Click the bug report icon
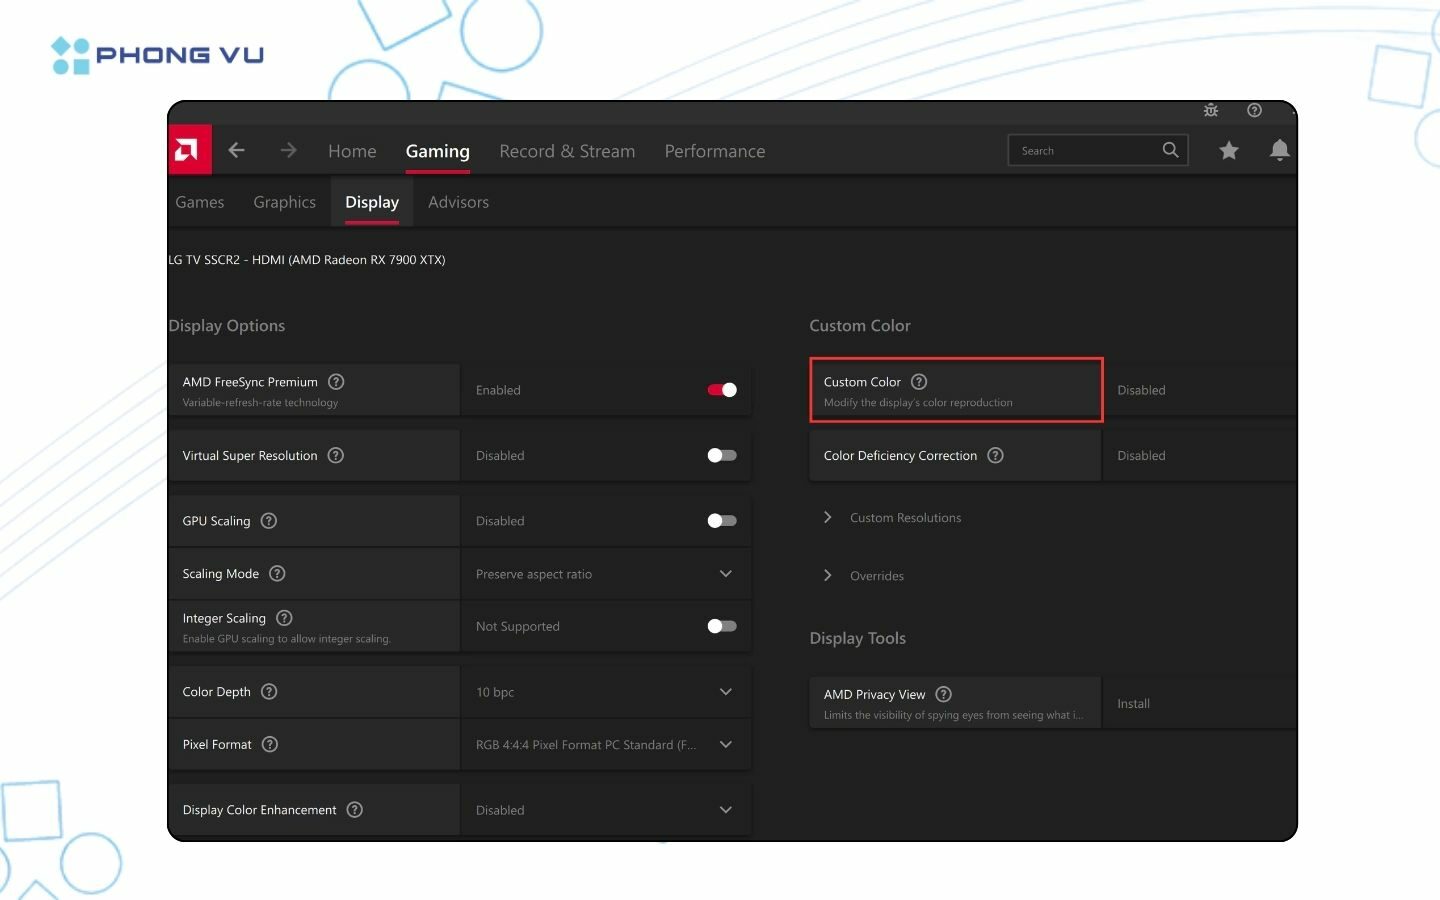1440x900 pixels. [x=1211, y=110]
